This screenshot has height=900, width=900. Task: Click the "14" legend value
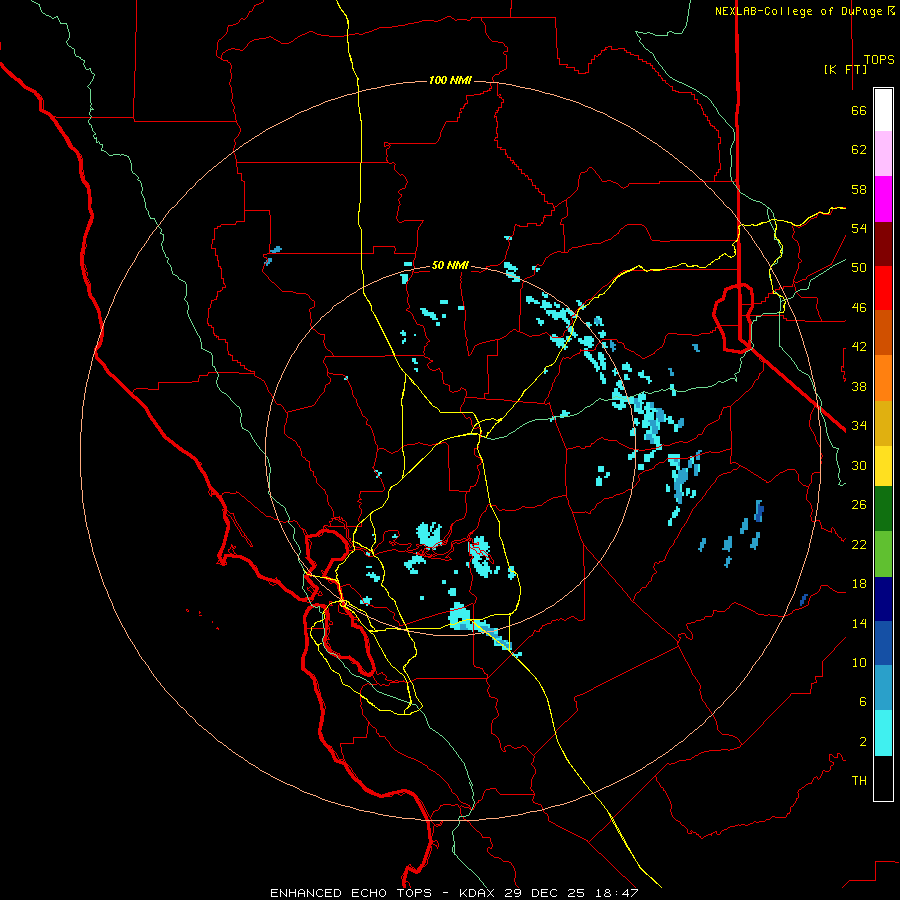pyautogui.click(x=859, y=623)
